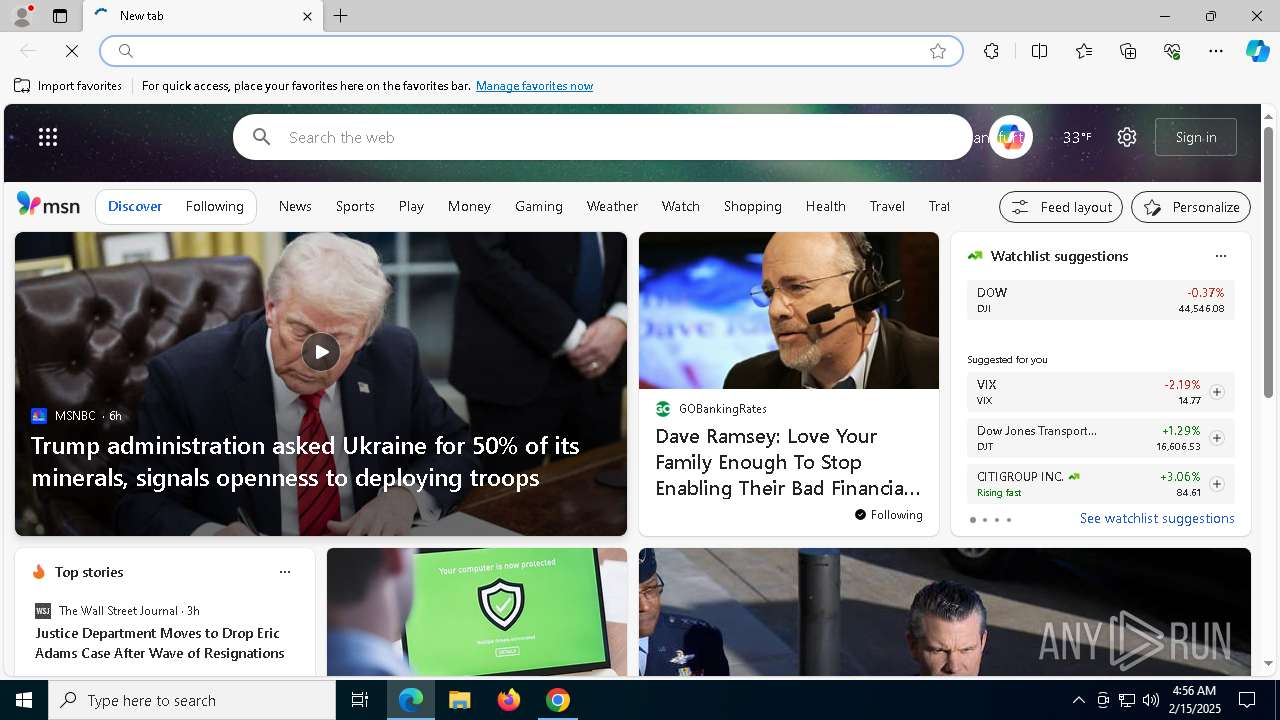
Task: Click the taskbar search box
Action: tap(192, 700)
